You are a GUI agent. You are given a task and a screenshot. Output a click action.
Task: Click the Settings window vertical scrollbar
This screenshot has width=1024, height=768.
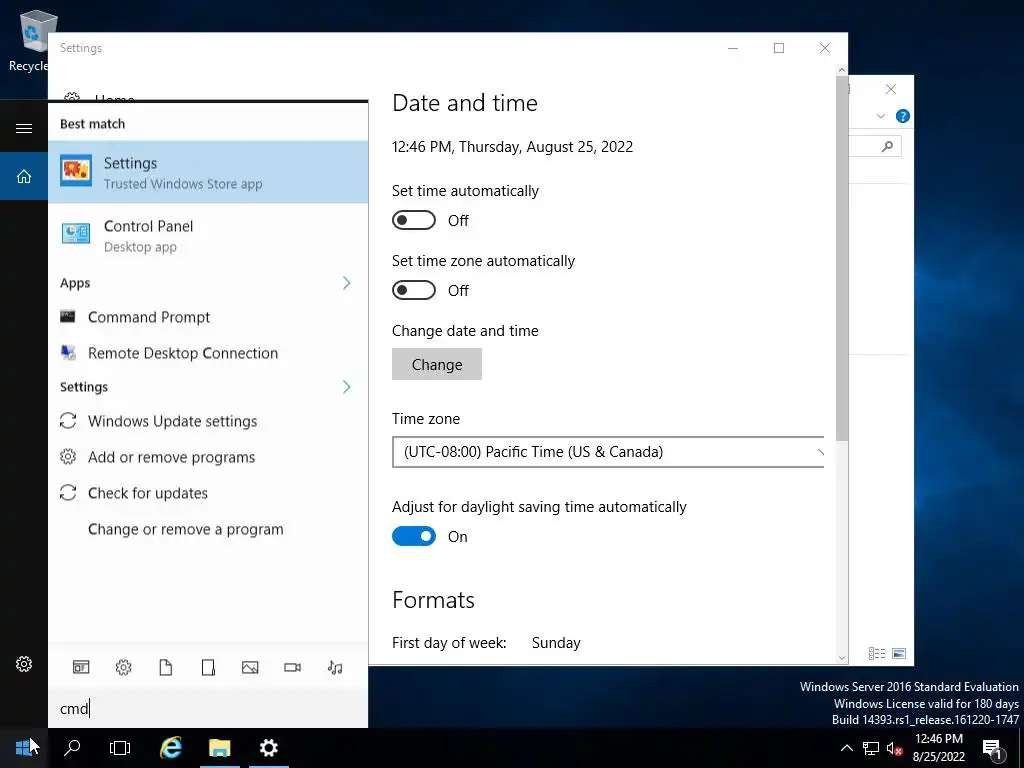[841, 258]
